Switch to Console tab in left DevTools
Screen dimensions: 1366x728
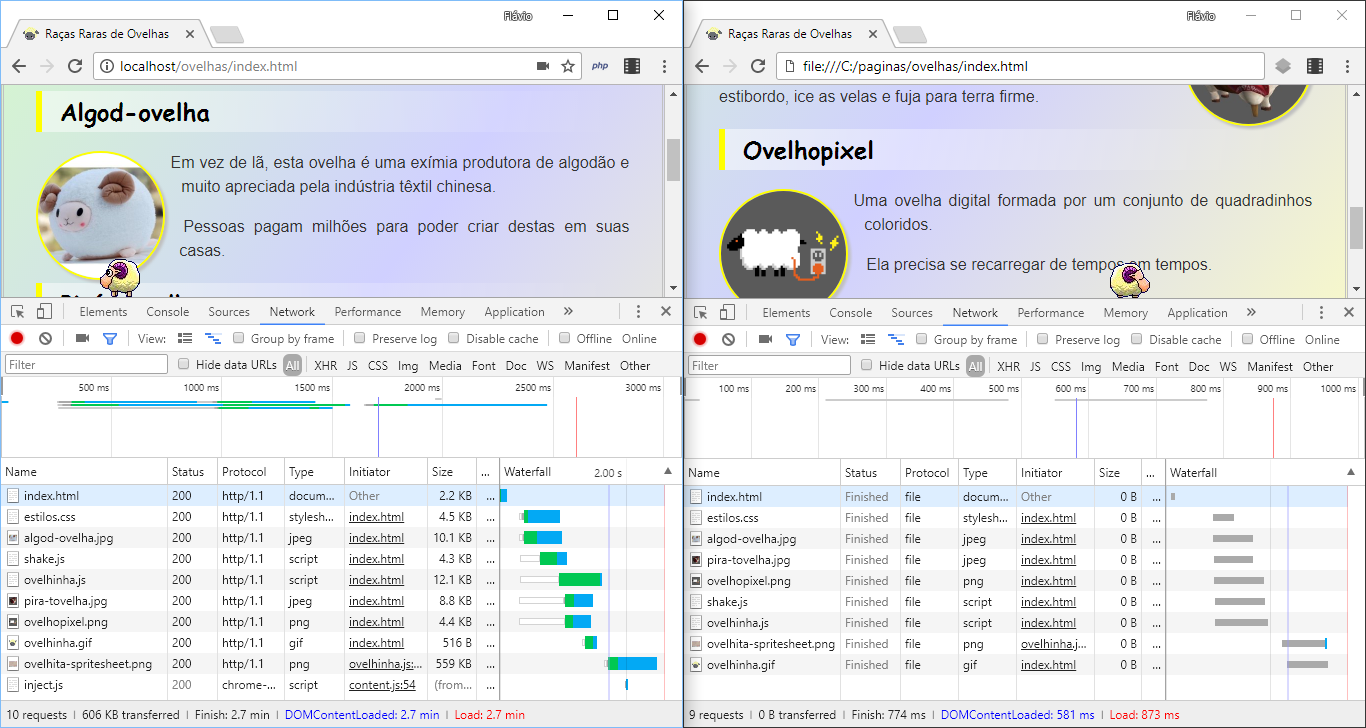tap(167, 312)
